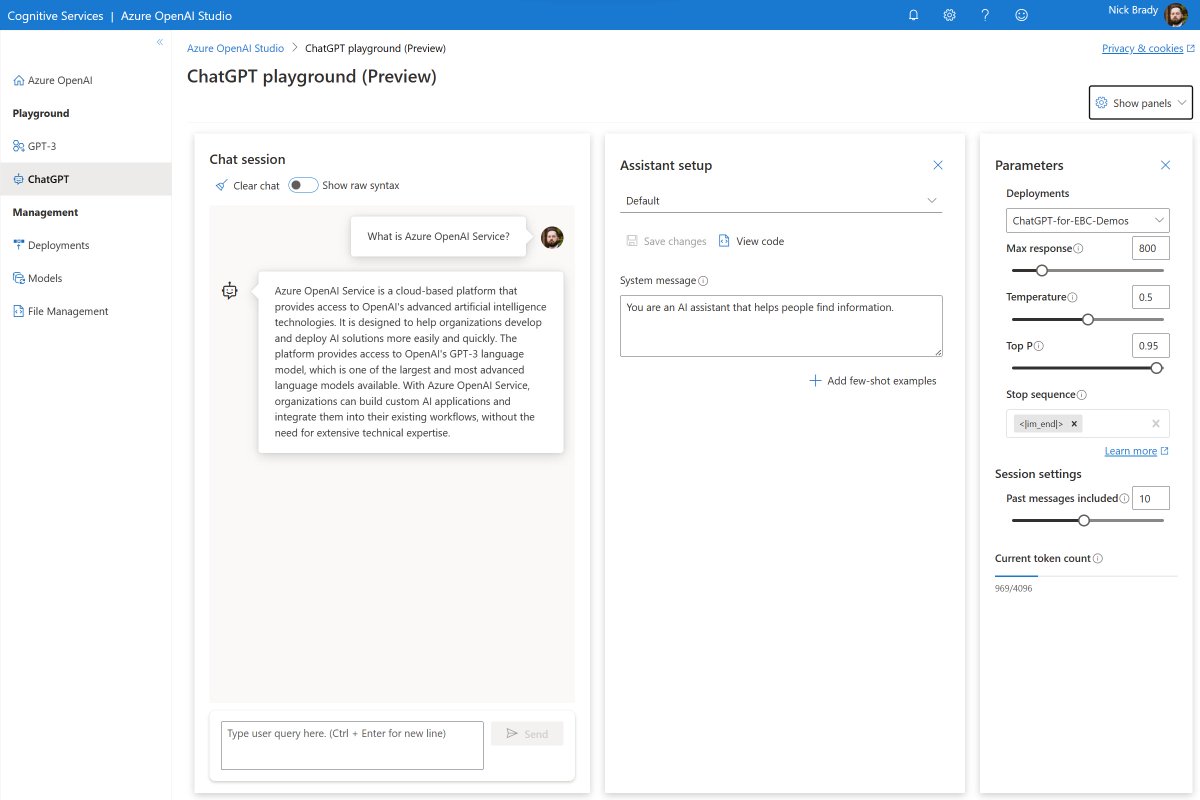The width and height of the screenshot is (1200, 800).
Task: Select ChatGPT in the Playground menu
Action: point(50,178)
